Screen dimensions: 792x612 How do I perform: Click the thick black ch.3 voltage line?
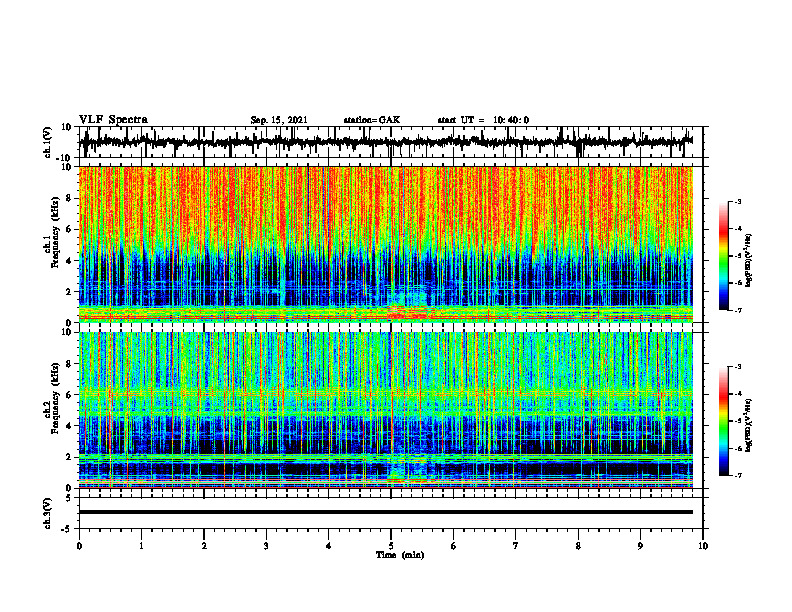[x=385, y=512]
